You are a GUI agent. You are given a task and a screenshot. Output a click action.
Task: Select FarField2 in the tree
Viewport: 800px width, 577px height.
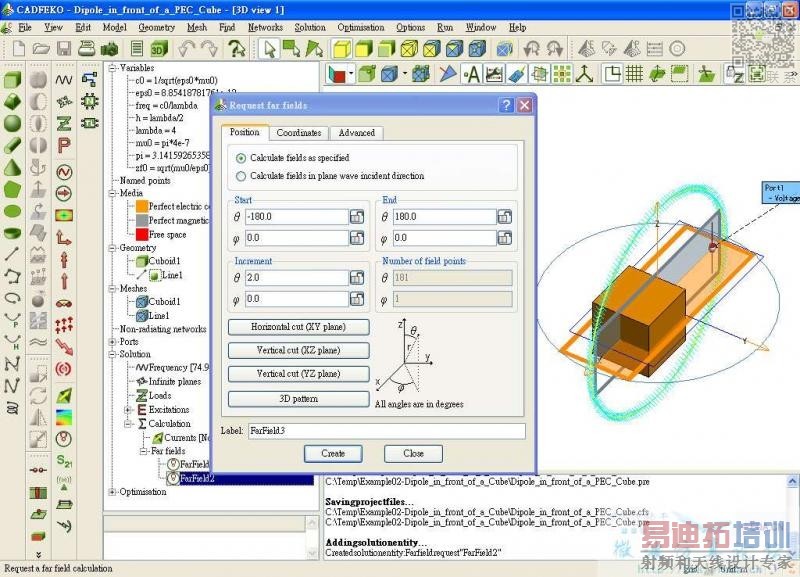click(x=196, y=479)
